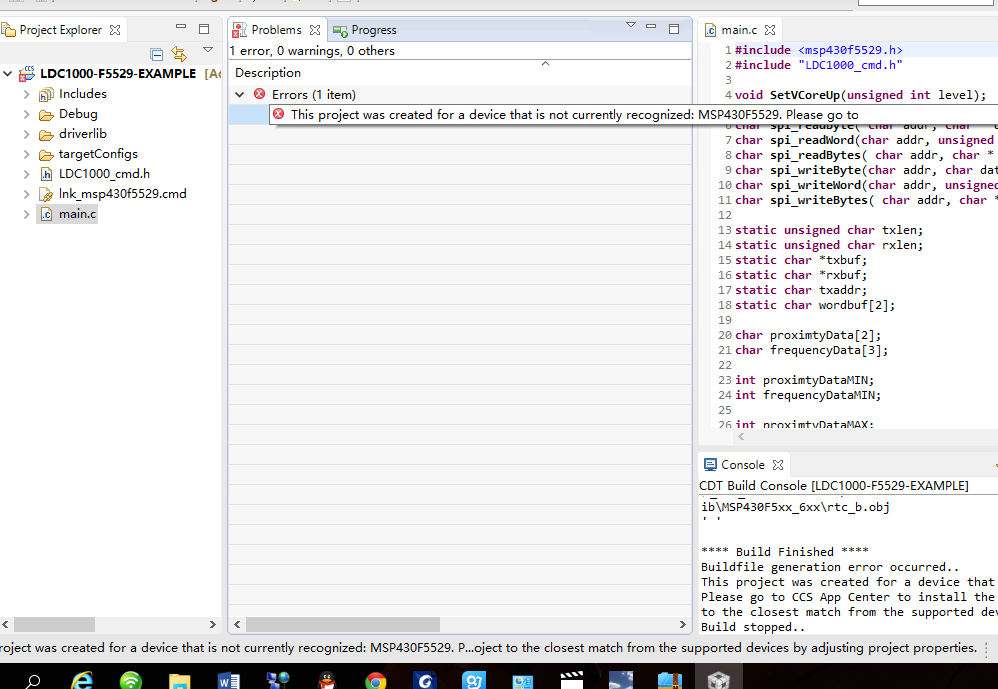
Task: Select Includes in the project tree
Action: (83, 94)
